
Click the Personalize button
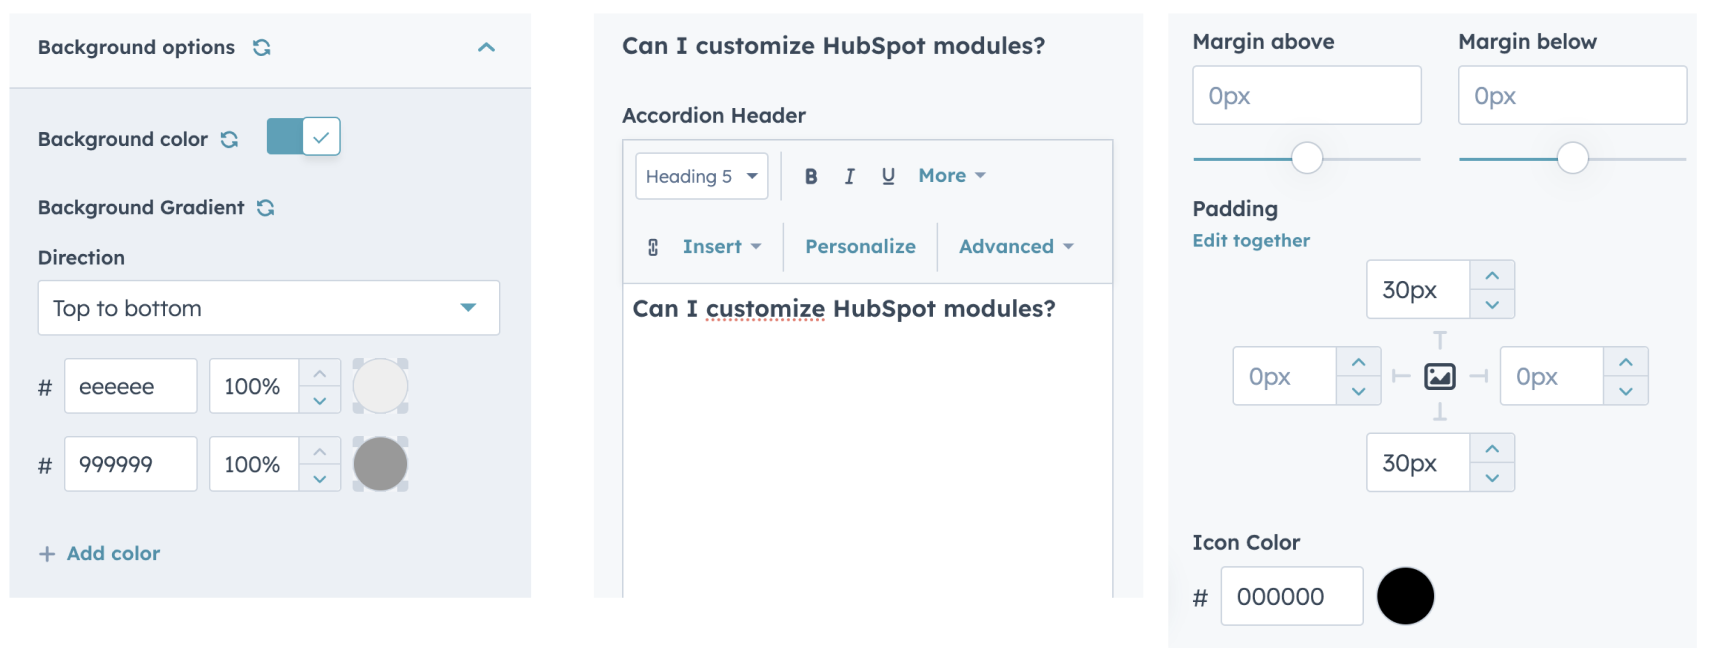click(x=860, y=247)
